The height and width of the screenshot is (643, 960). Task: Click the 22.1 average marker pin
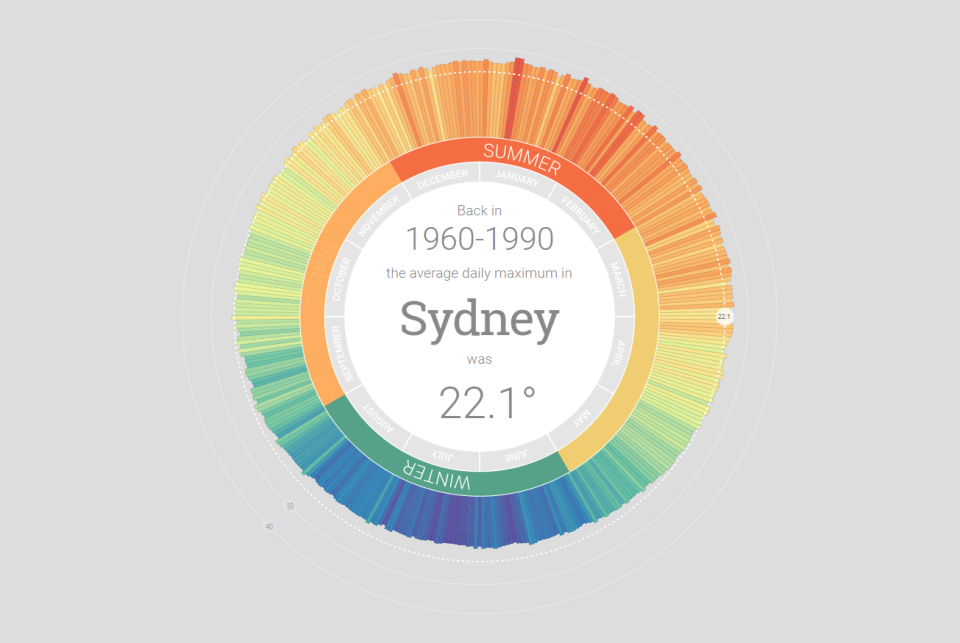[x=724, y=317]
